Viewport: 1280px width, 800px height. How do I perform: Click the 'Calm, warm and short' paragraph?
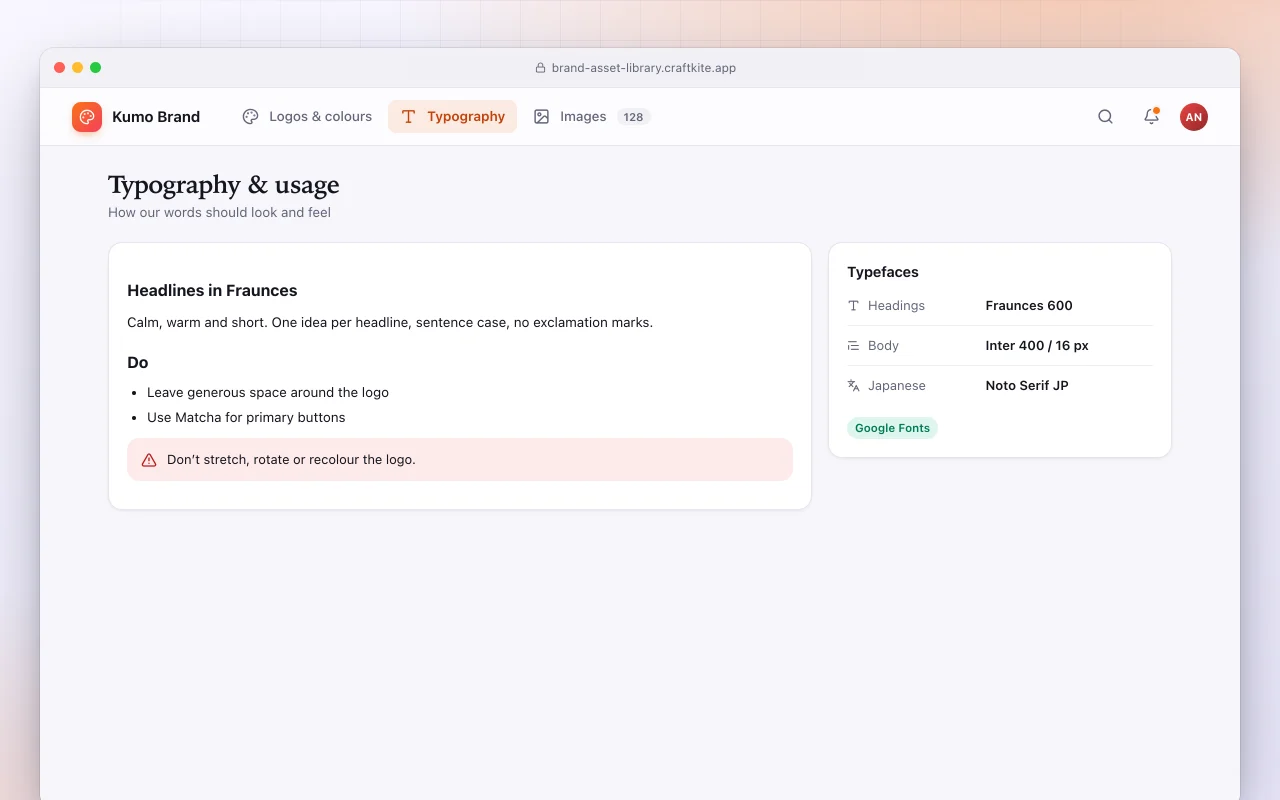(390, 323)
